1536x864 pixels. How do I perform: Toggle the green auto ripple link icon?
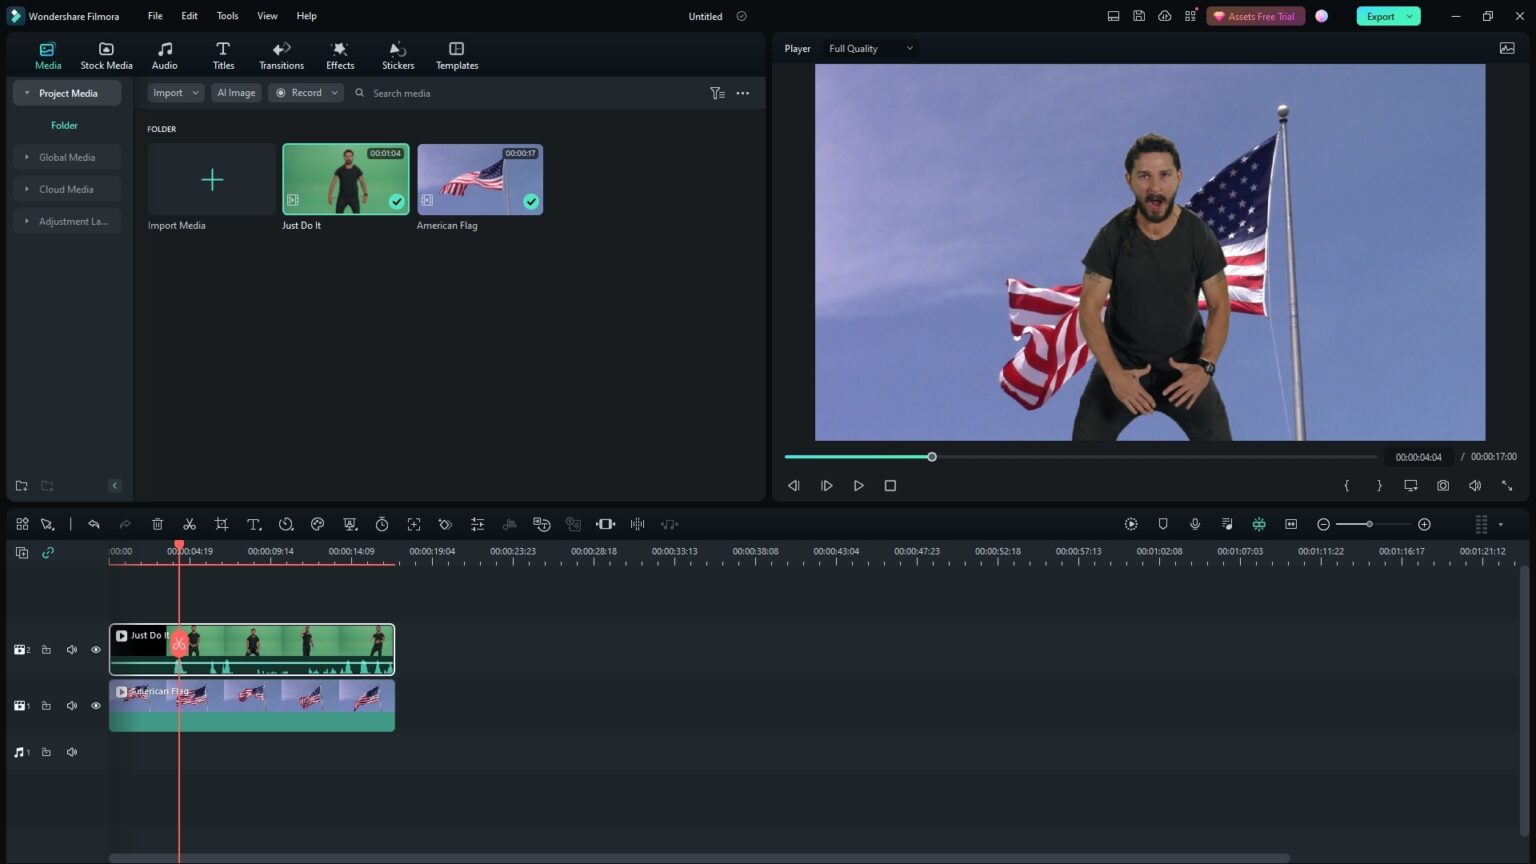pyautogui.click(x=48, y=552)
